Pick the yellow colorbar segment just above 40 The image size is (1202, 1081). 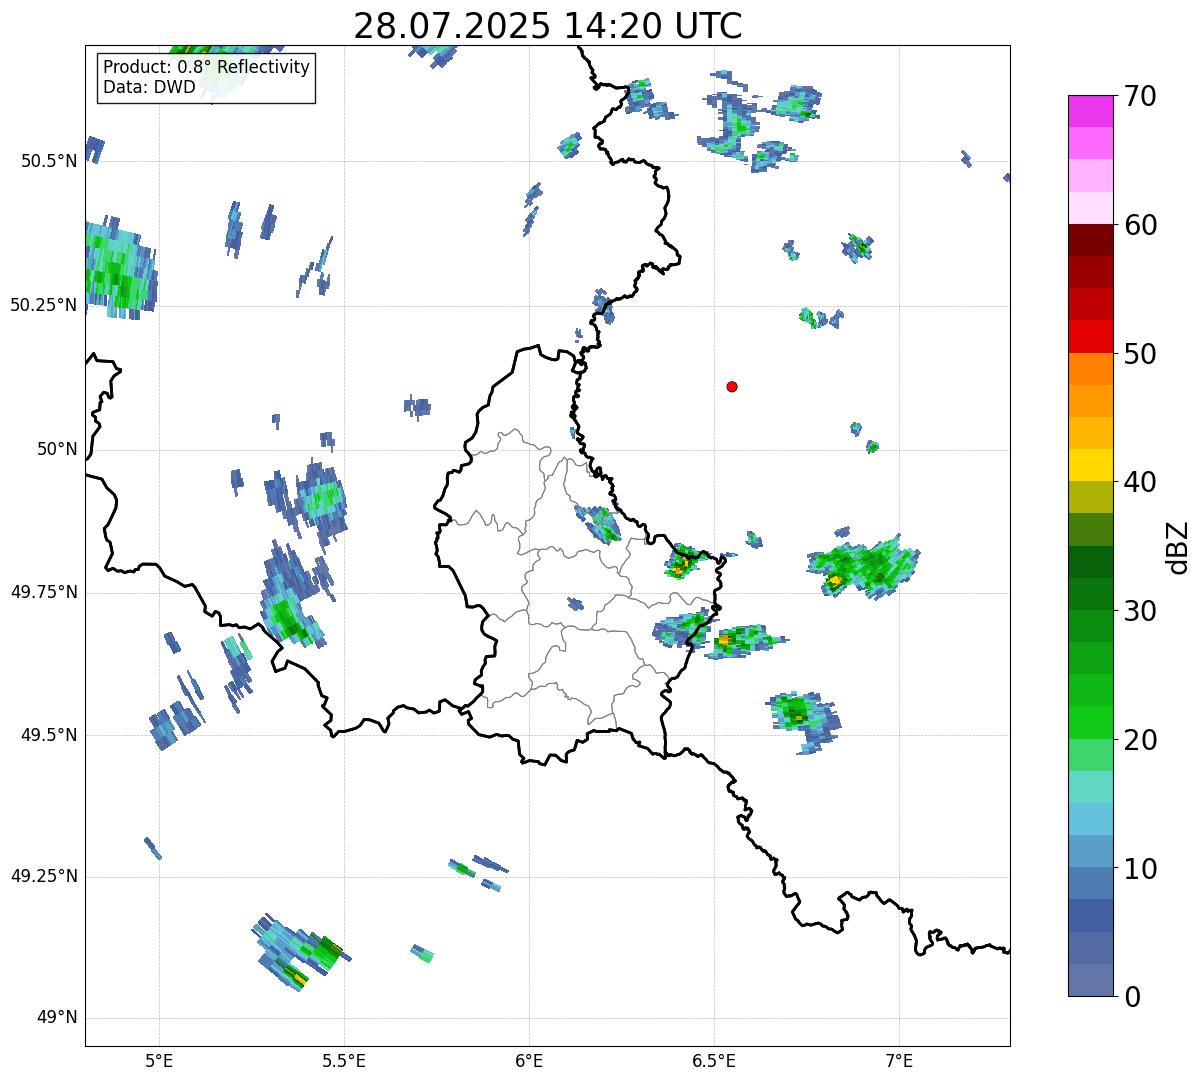[1090, 465]
